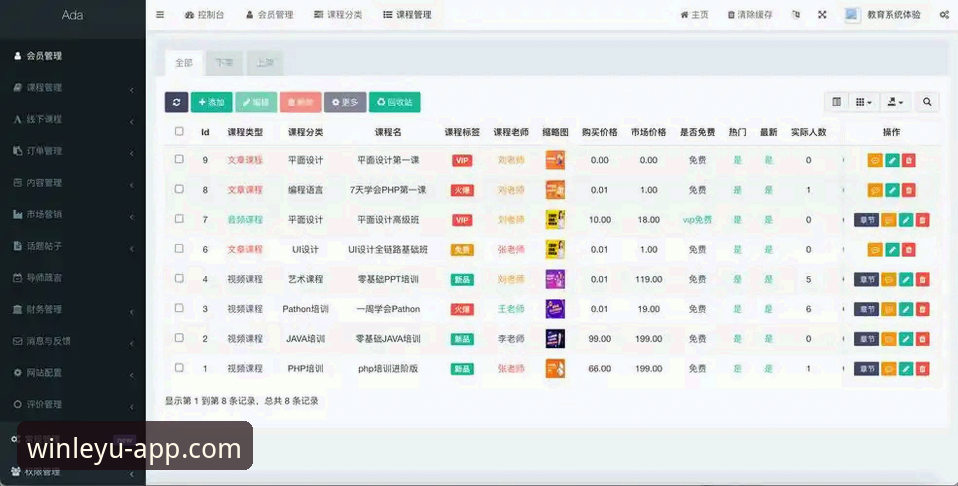This screenshot has height=486, width=958.
Task: Open the 控制台 tab in top navigation
Action: (205, 15)
